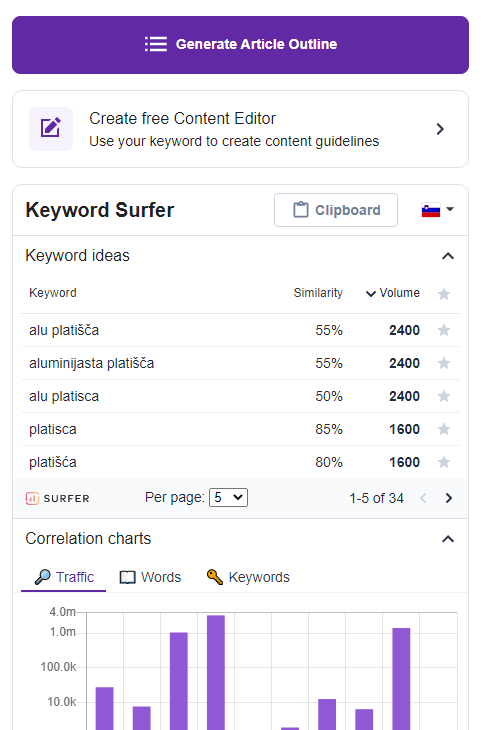Click the Keyword Surfer title
Screen dimensions: 483x730
(x=100, y=210)
